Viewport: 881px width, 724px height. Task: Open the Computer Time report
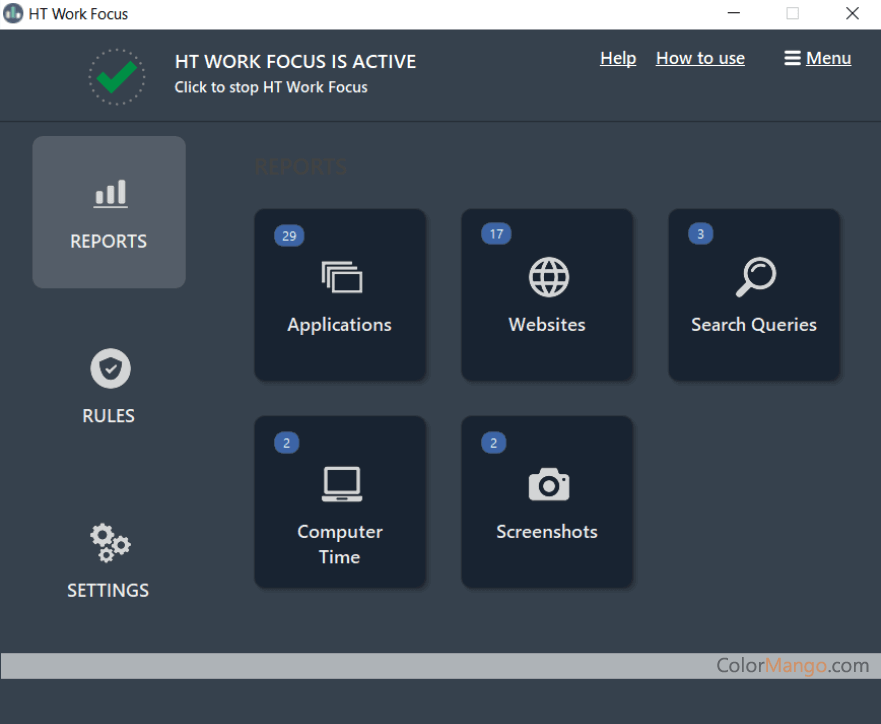pos(340,502)
